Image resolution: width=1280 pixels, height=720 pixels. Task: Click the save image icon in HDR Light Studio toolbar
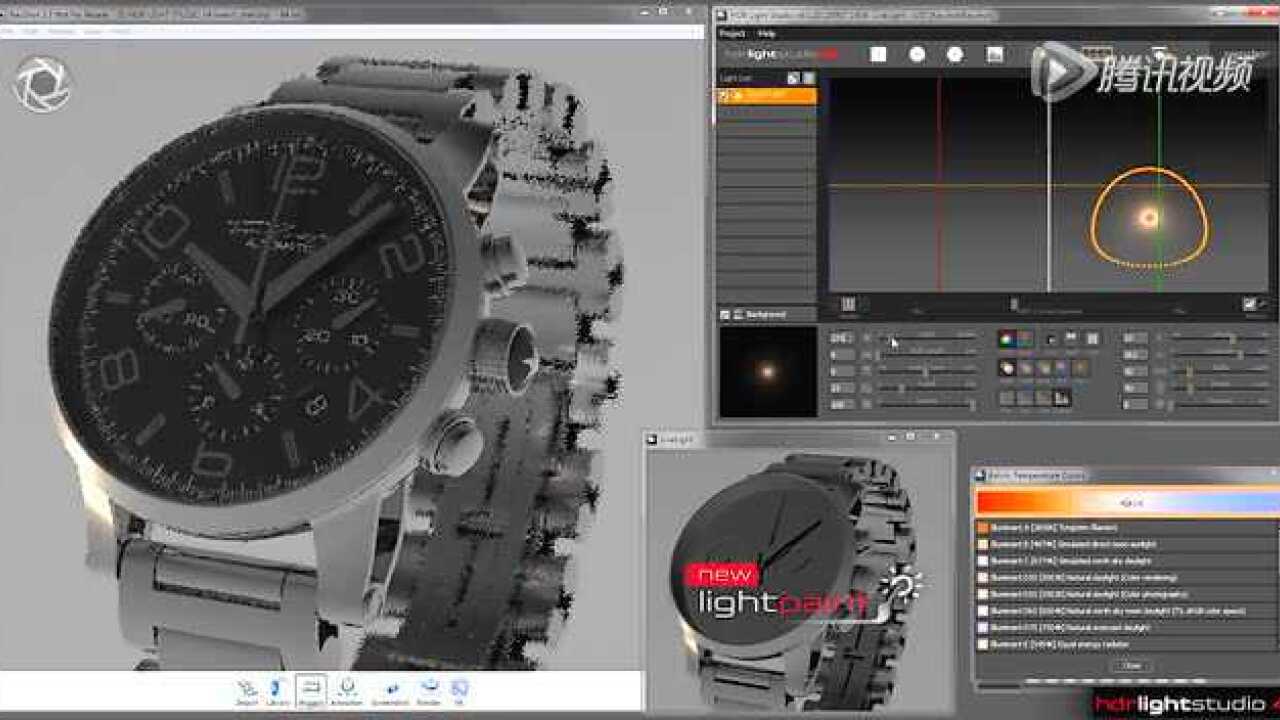pyautogui.click(x=993, y=55)
